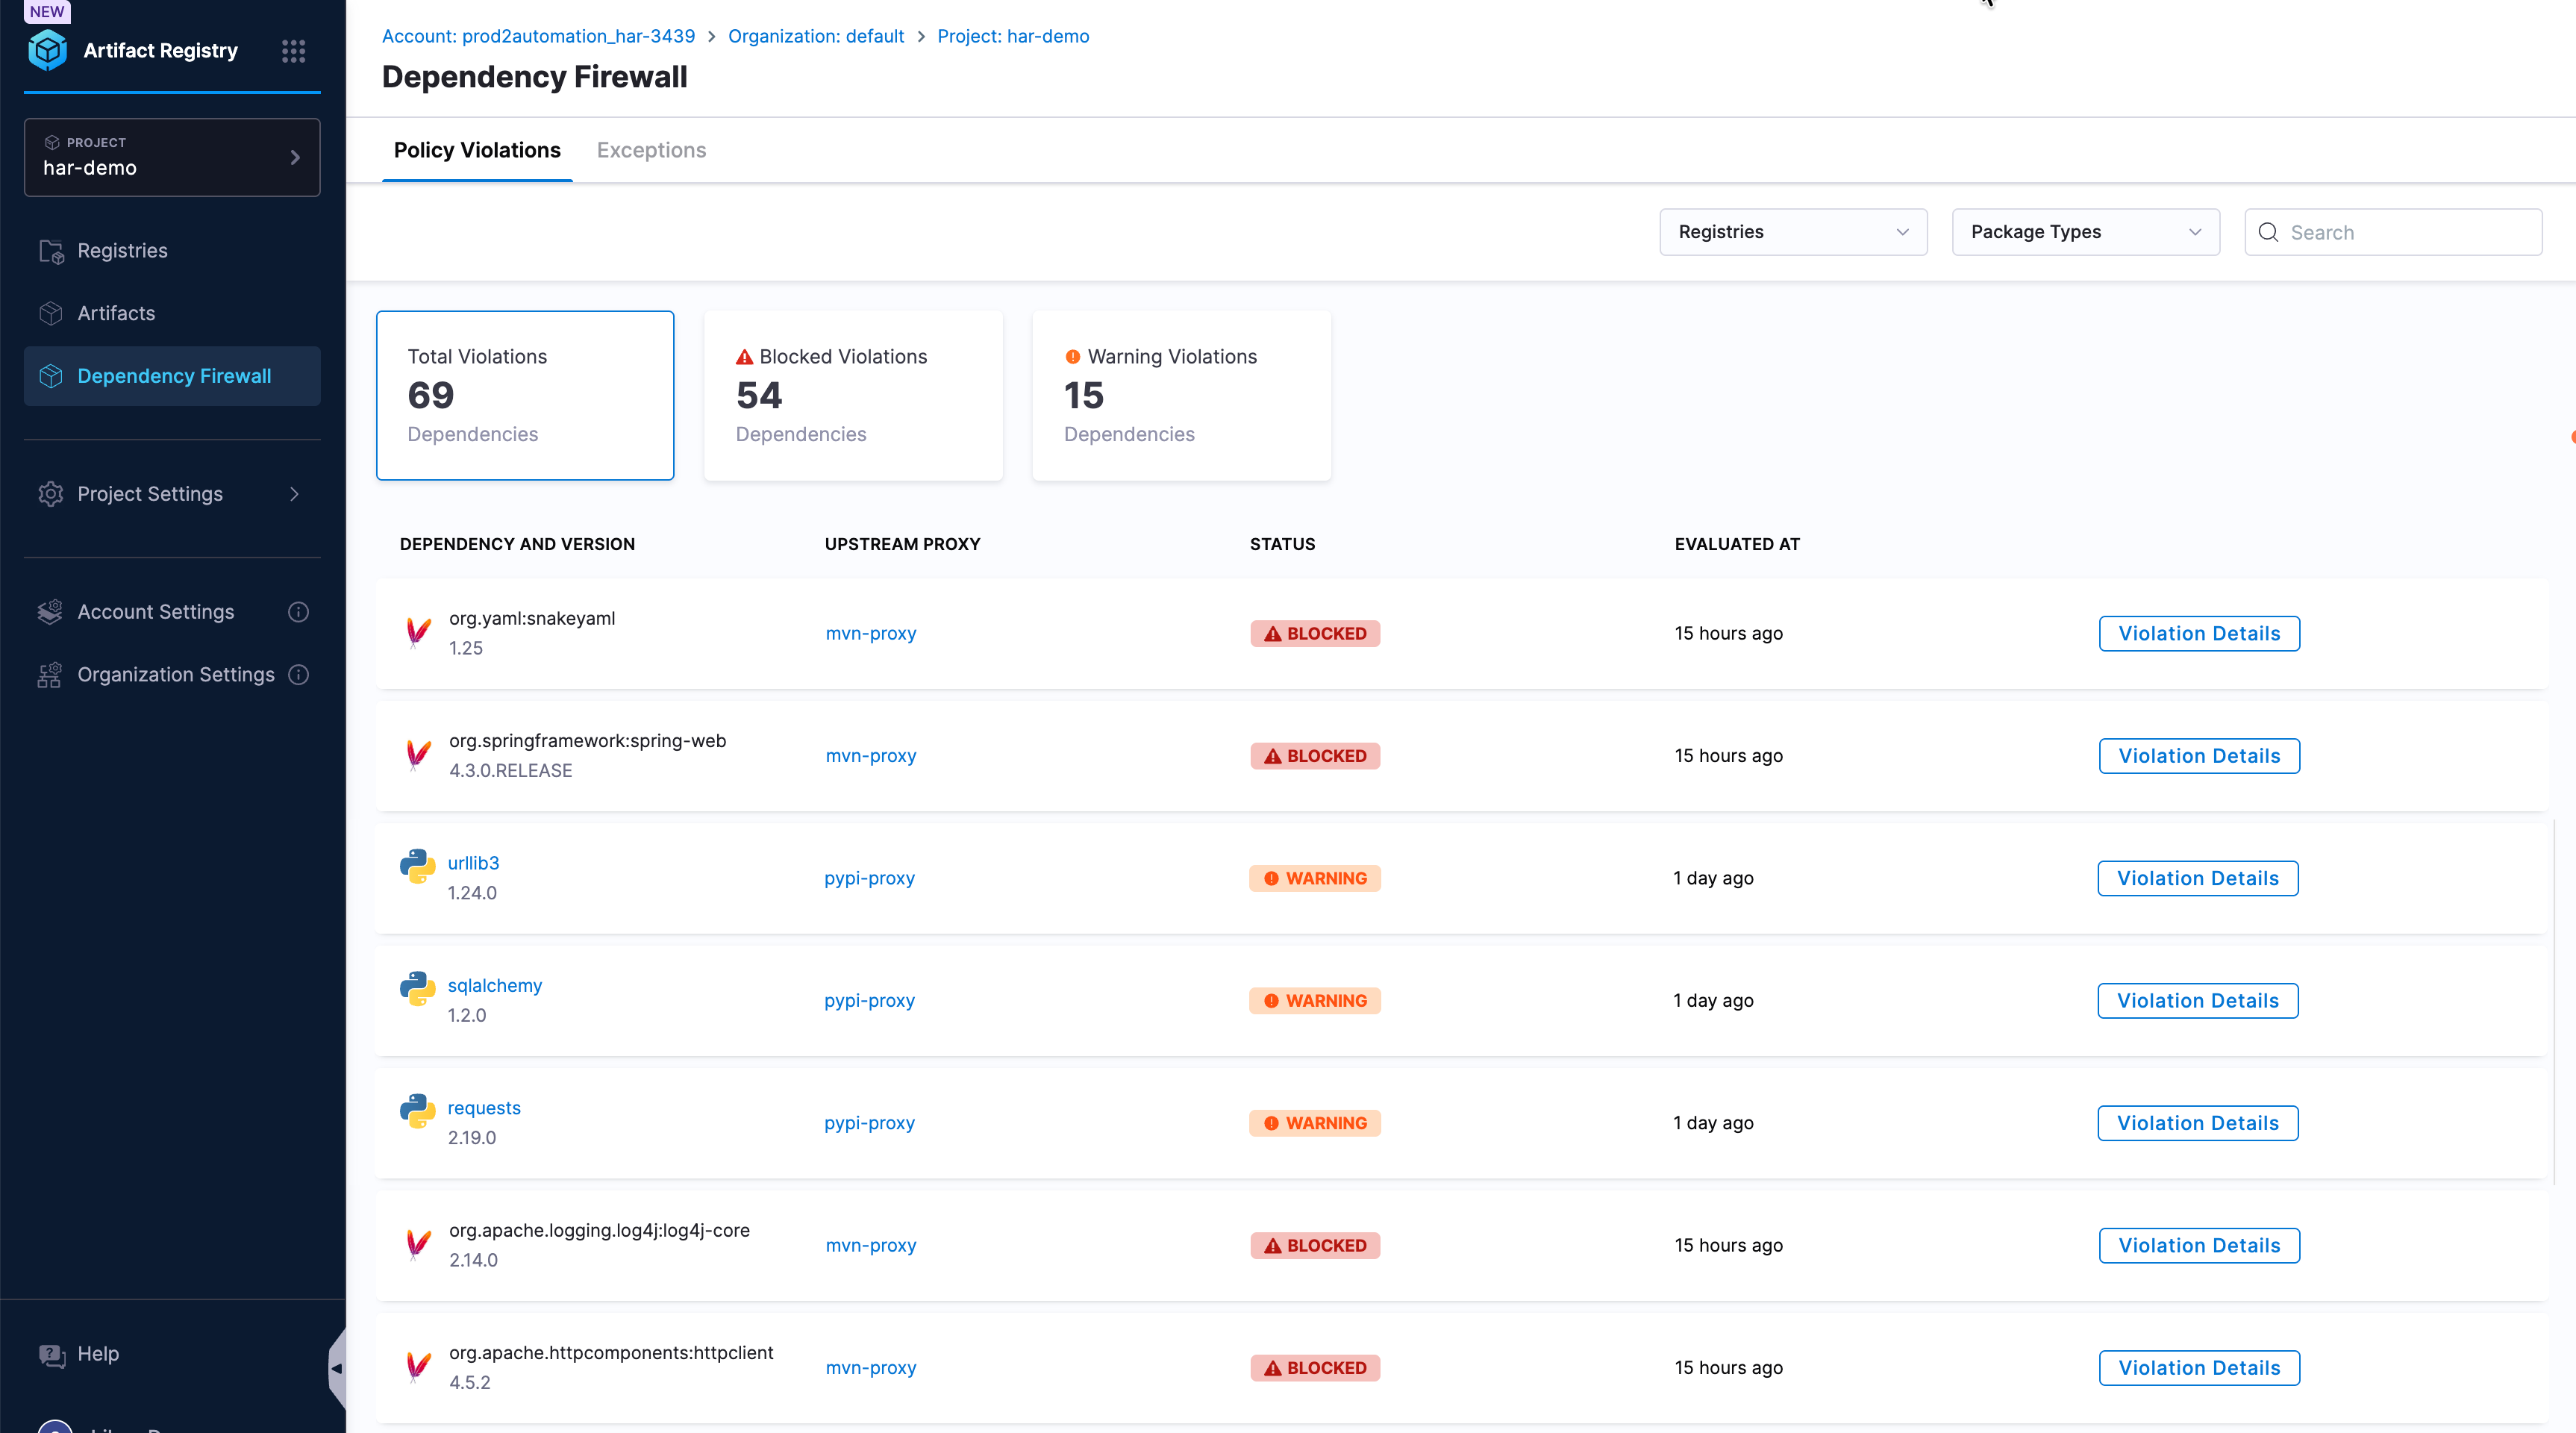The width and height of the screenshot is (2576, 1433).
Task: Open Project Settings gear icon
Action: point(50,493)
